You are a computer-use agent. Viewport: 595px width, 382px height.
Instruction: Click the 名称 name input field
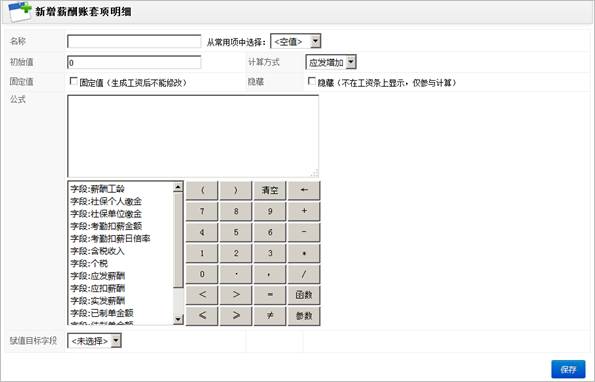point(134,41)
